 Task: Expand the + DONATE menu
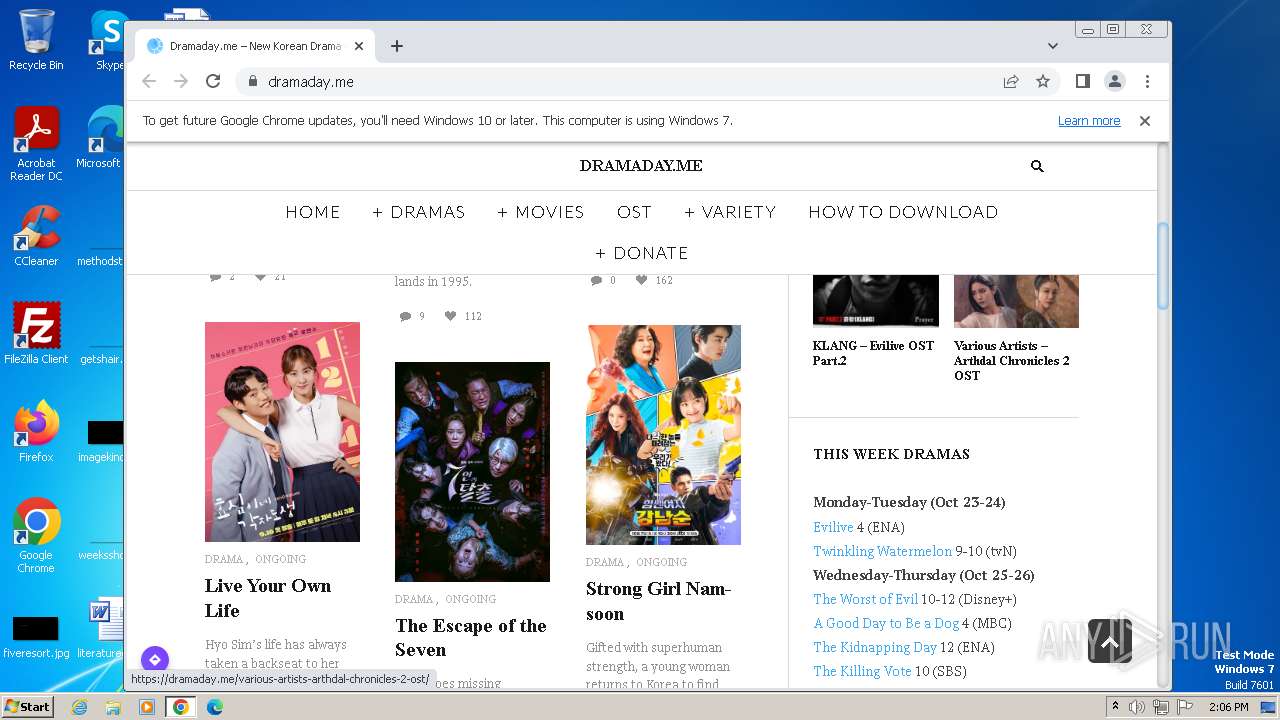click(642, 253)
